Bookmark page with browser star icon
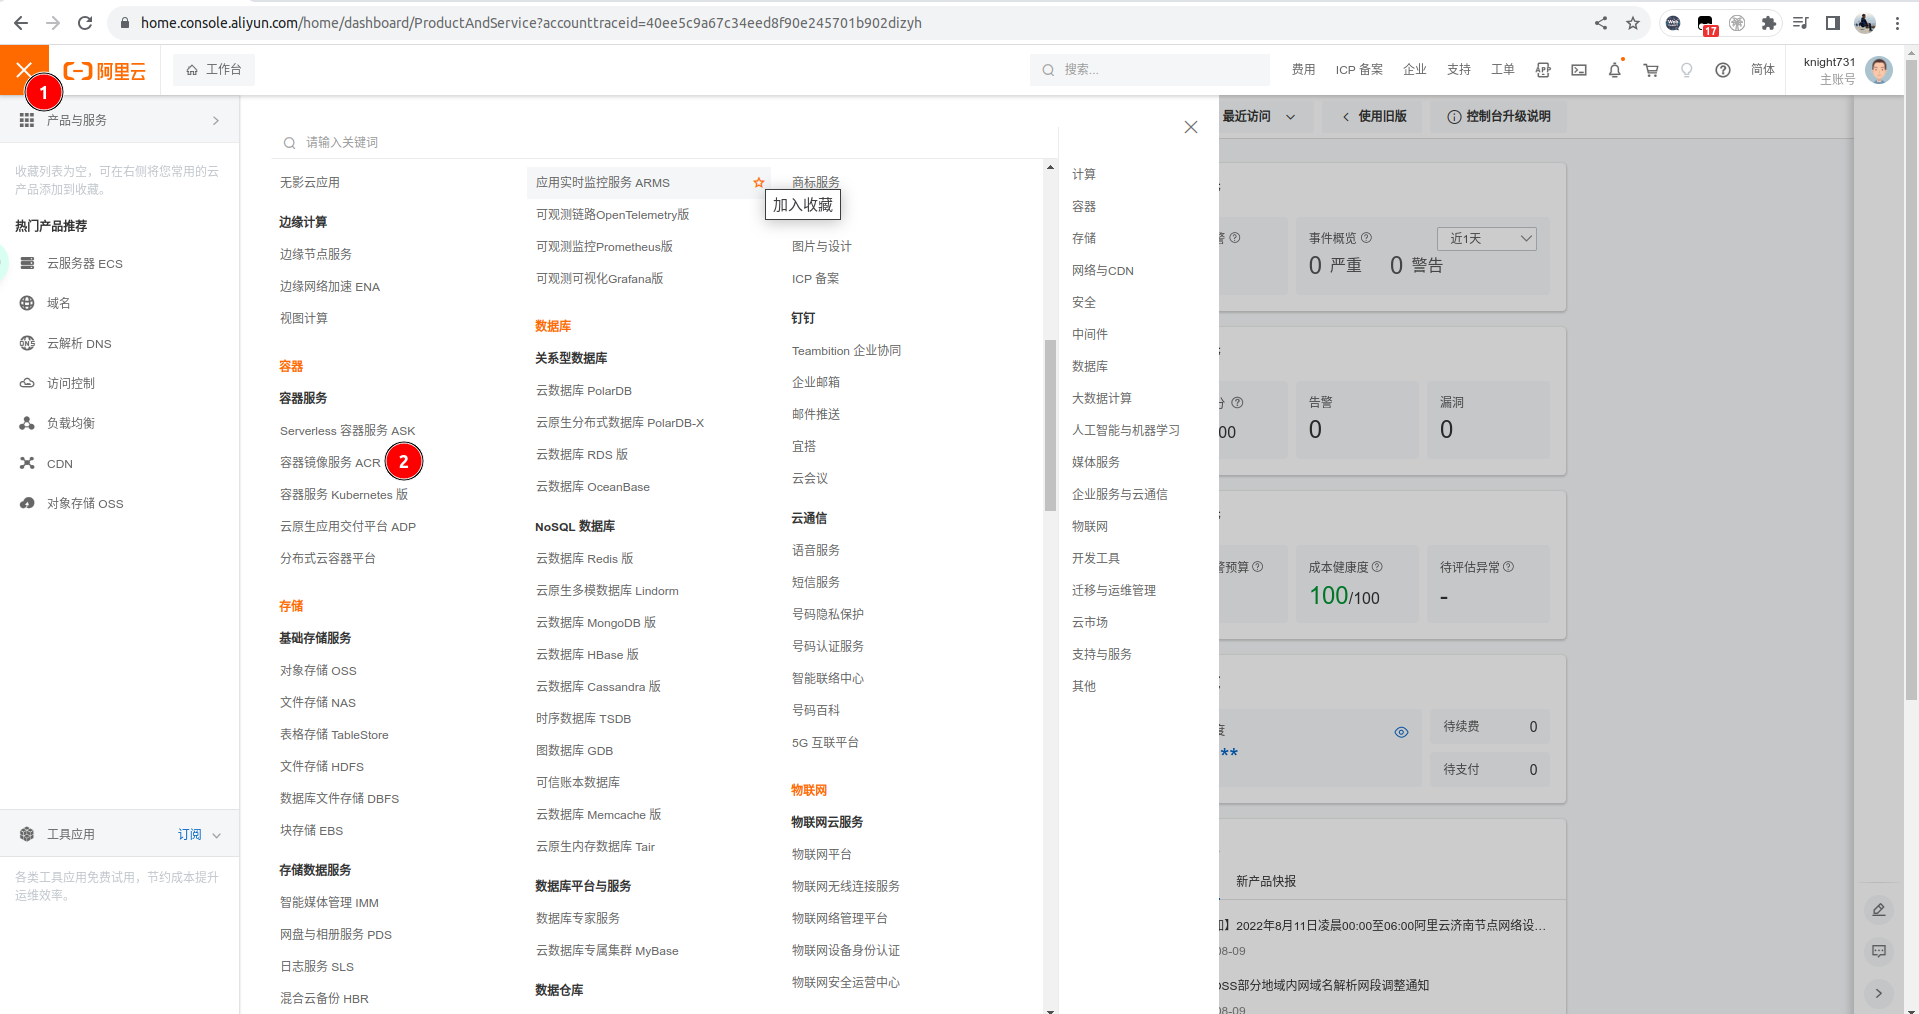The image size is (1919, 1014). 1633,22
